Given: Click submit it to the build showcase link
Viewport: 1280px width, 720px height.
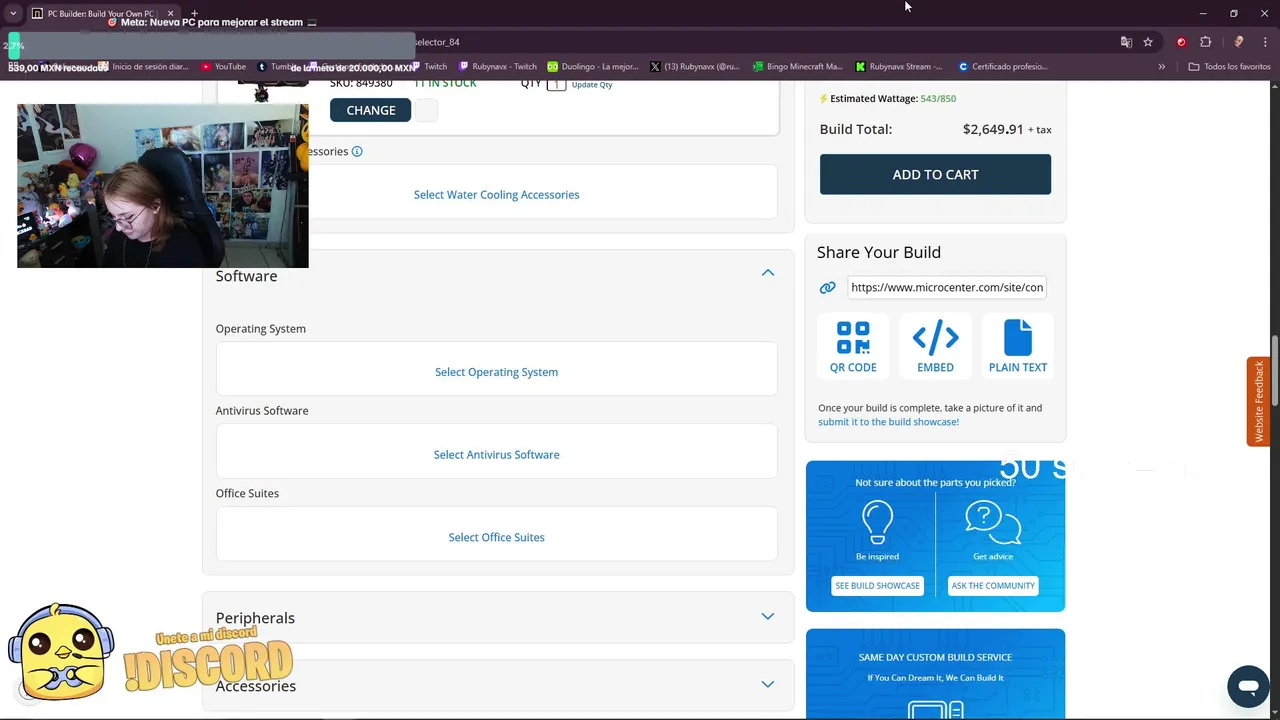Looking at the screenshot, I should coord(888,422).
